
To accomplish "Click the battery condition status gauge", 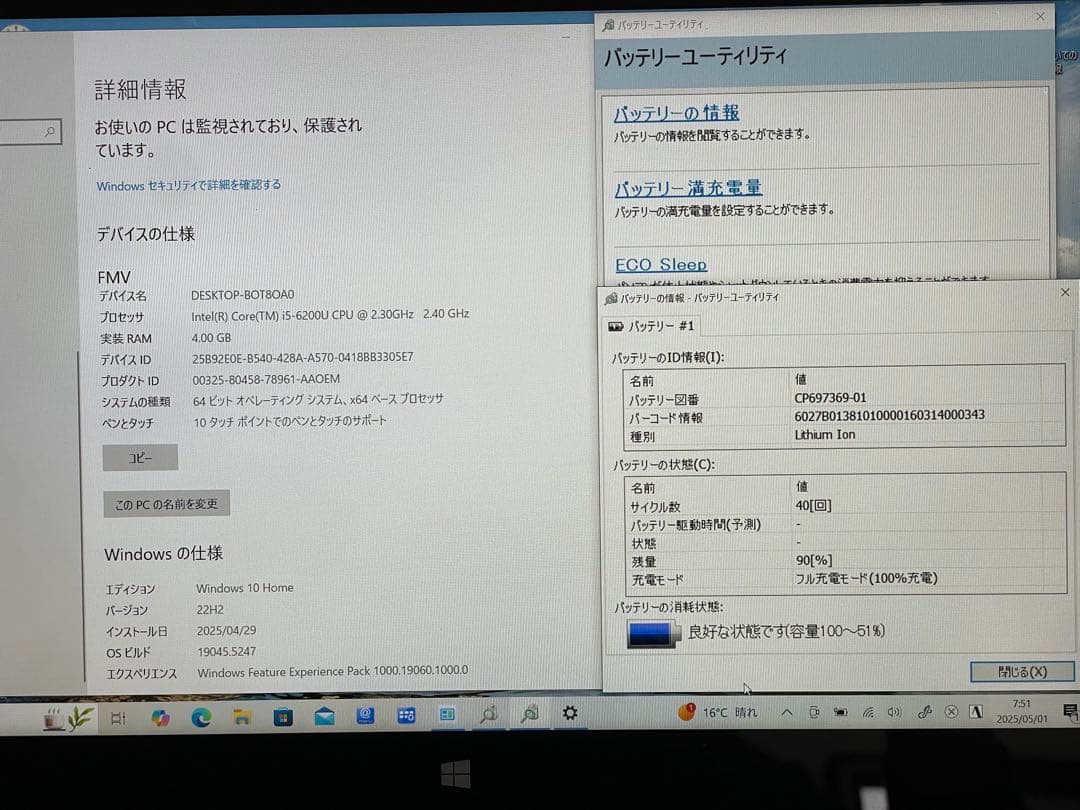I will point(653,633).
